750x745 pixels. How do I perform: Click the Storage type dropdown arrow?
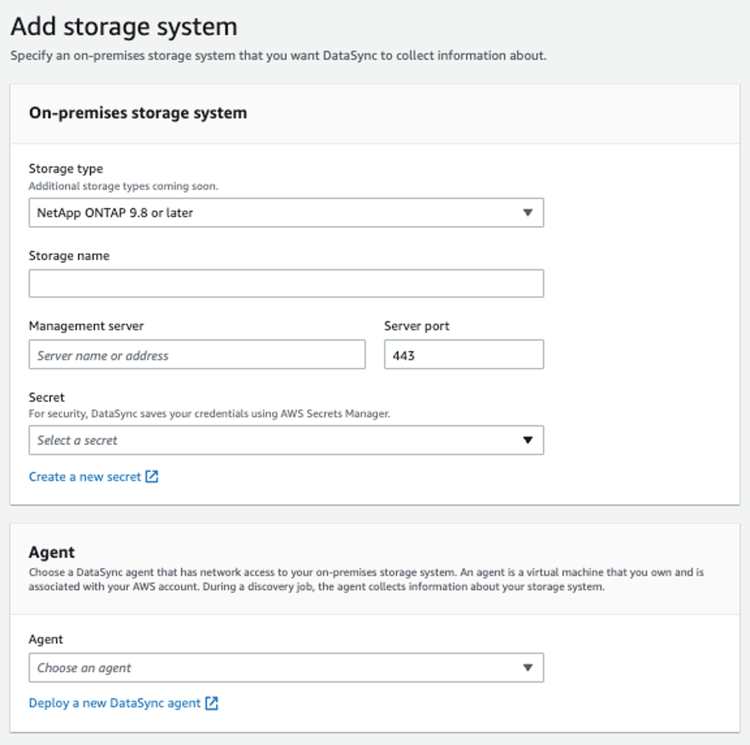pos(528,213)
